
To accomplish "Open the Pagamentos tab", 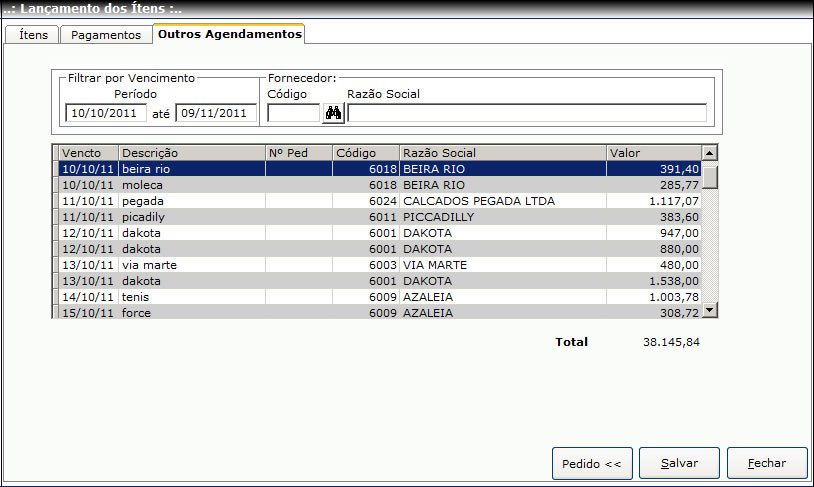I will click(106, 35).
